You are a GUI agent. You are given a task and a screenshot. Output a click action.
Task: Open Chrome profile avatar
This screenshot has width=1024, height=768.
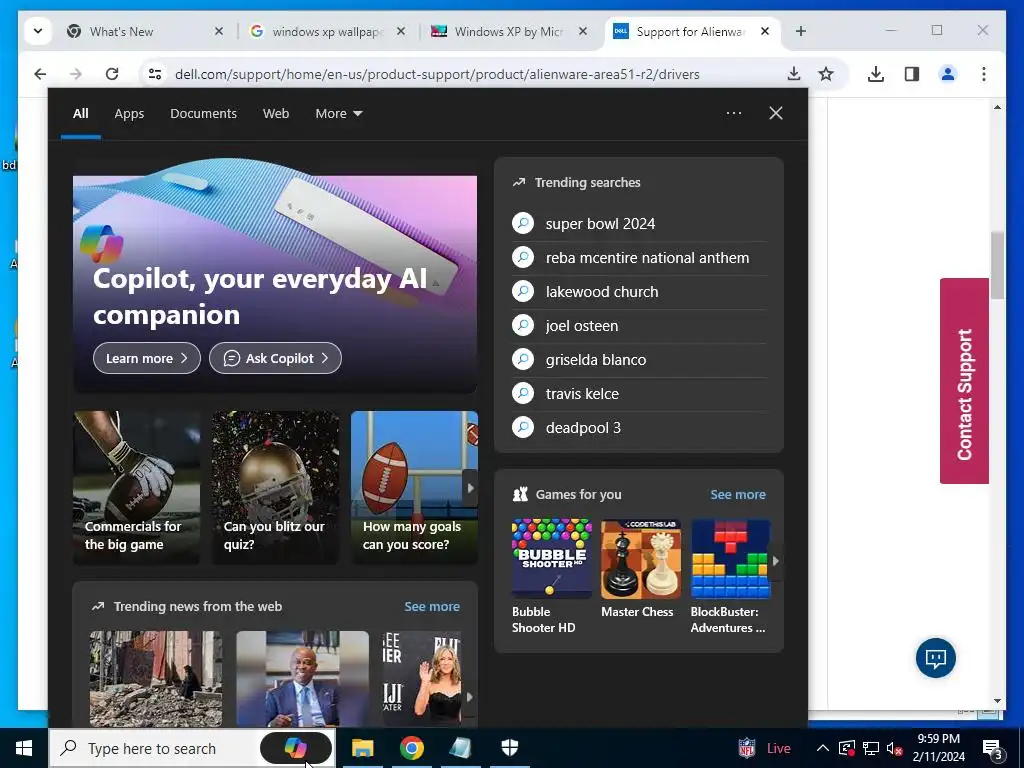tap(948, 74)
